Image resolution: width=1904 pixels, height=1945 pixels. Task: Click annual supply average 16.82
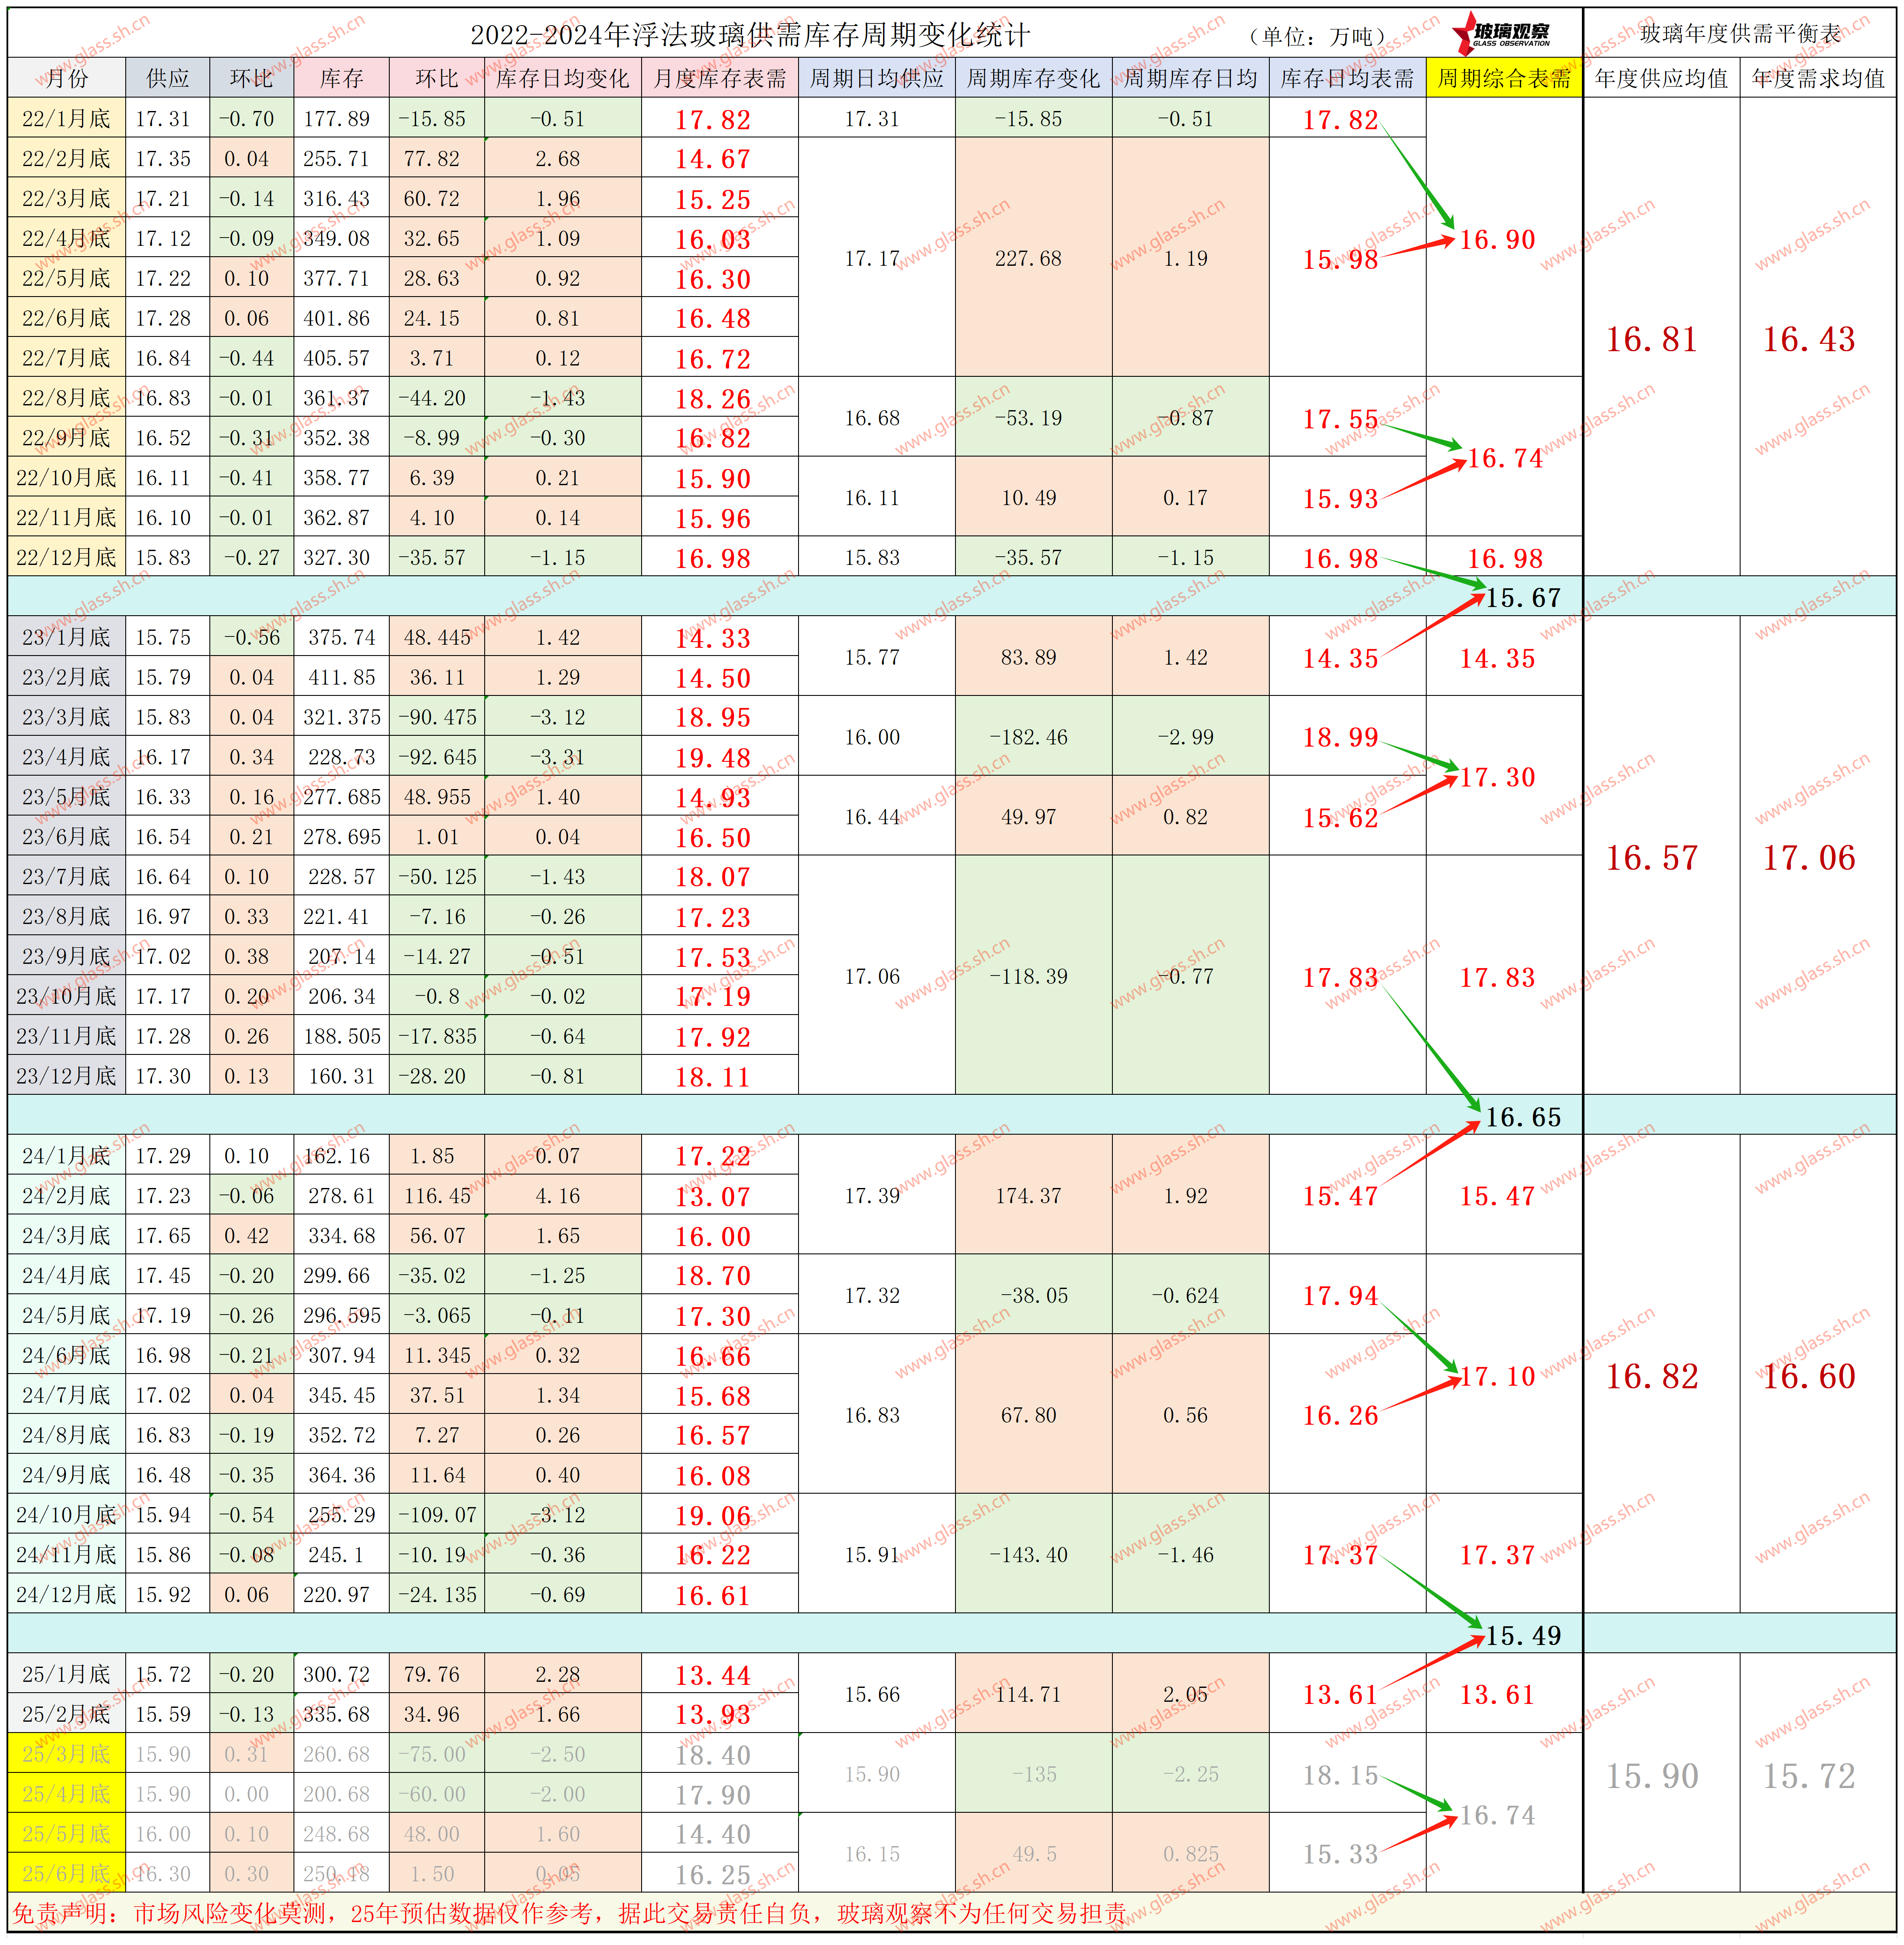pyautogui.click(x=1652, y=1376)
